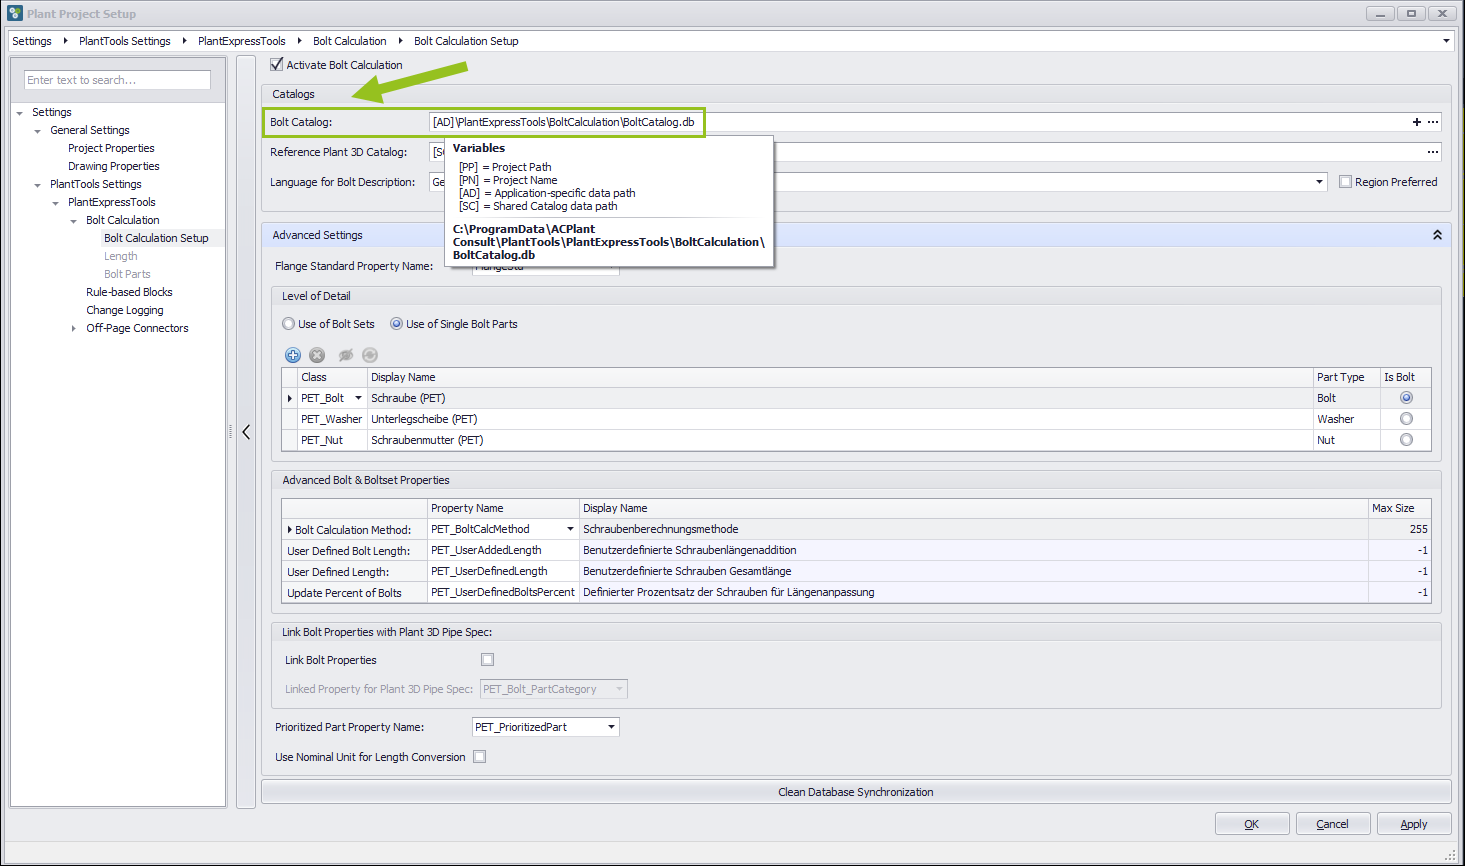Screen dimensions: 1465x866
Task: Click the PlantExpressTools breadcrumb item
Action: tap(242, 41)
